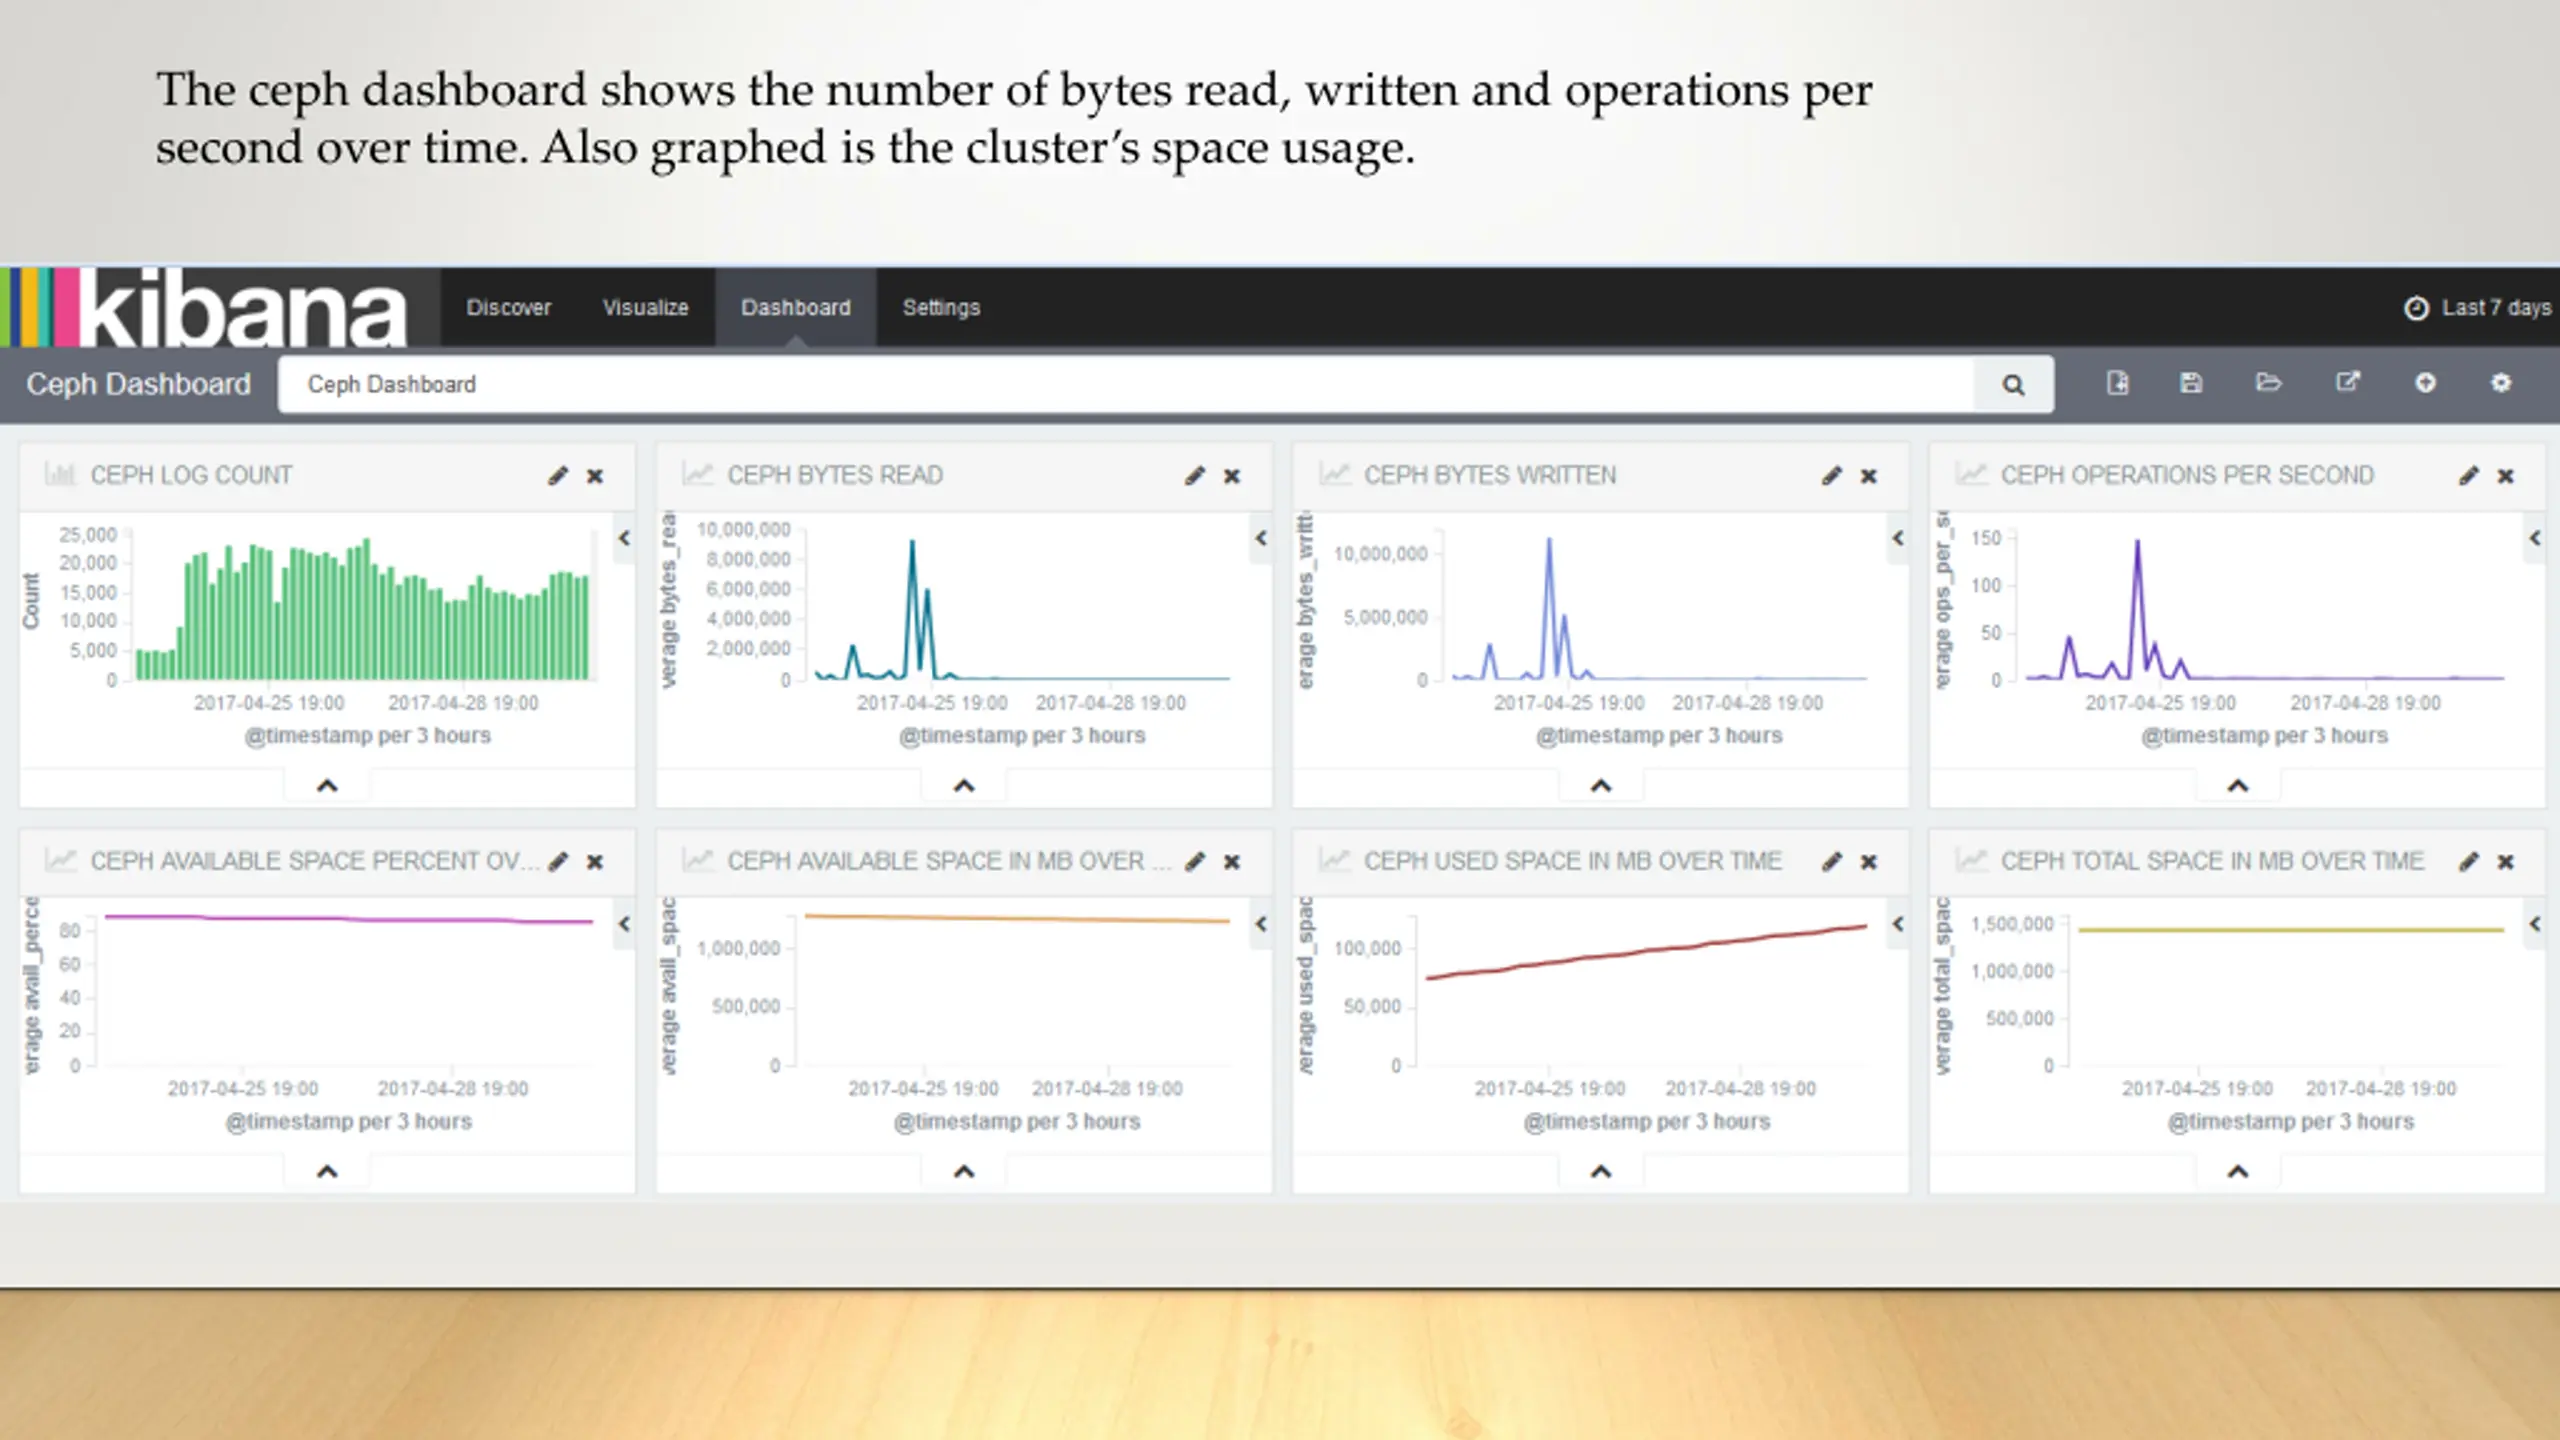
Task: Remove the Ceph Operations Per Second panel
Action: 2505,476
